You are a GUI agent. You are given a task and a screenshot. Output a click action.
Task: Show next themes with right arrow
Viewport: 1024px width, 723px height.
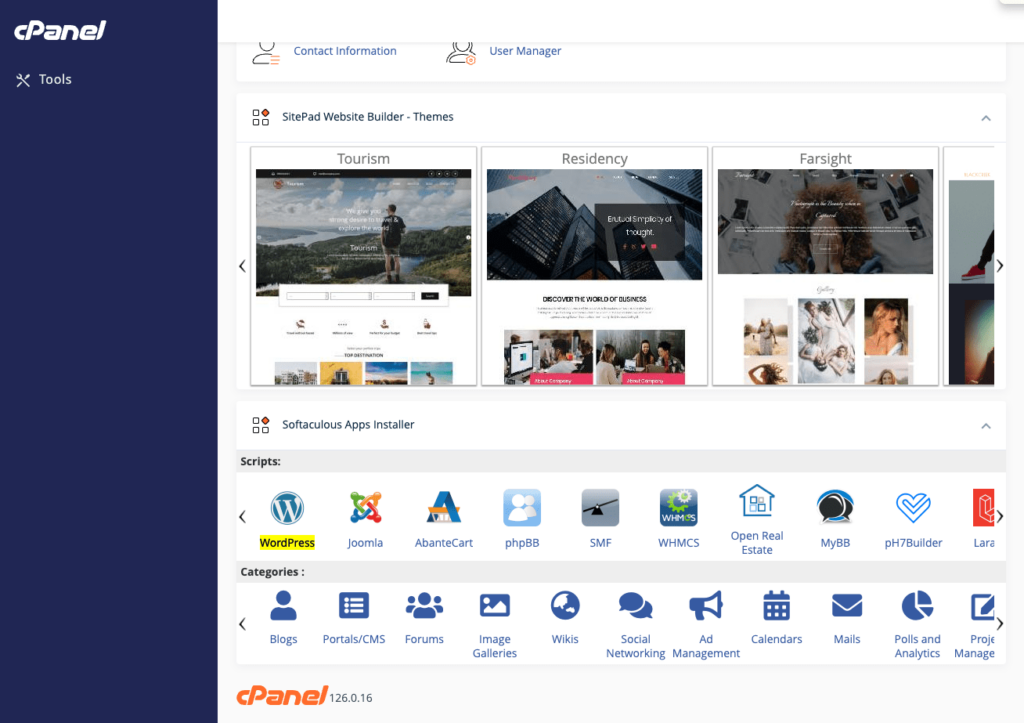pyautogui.click(x=1000, y=266)
